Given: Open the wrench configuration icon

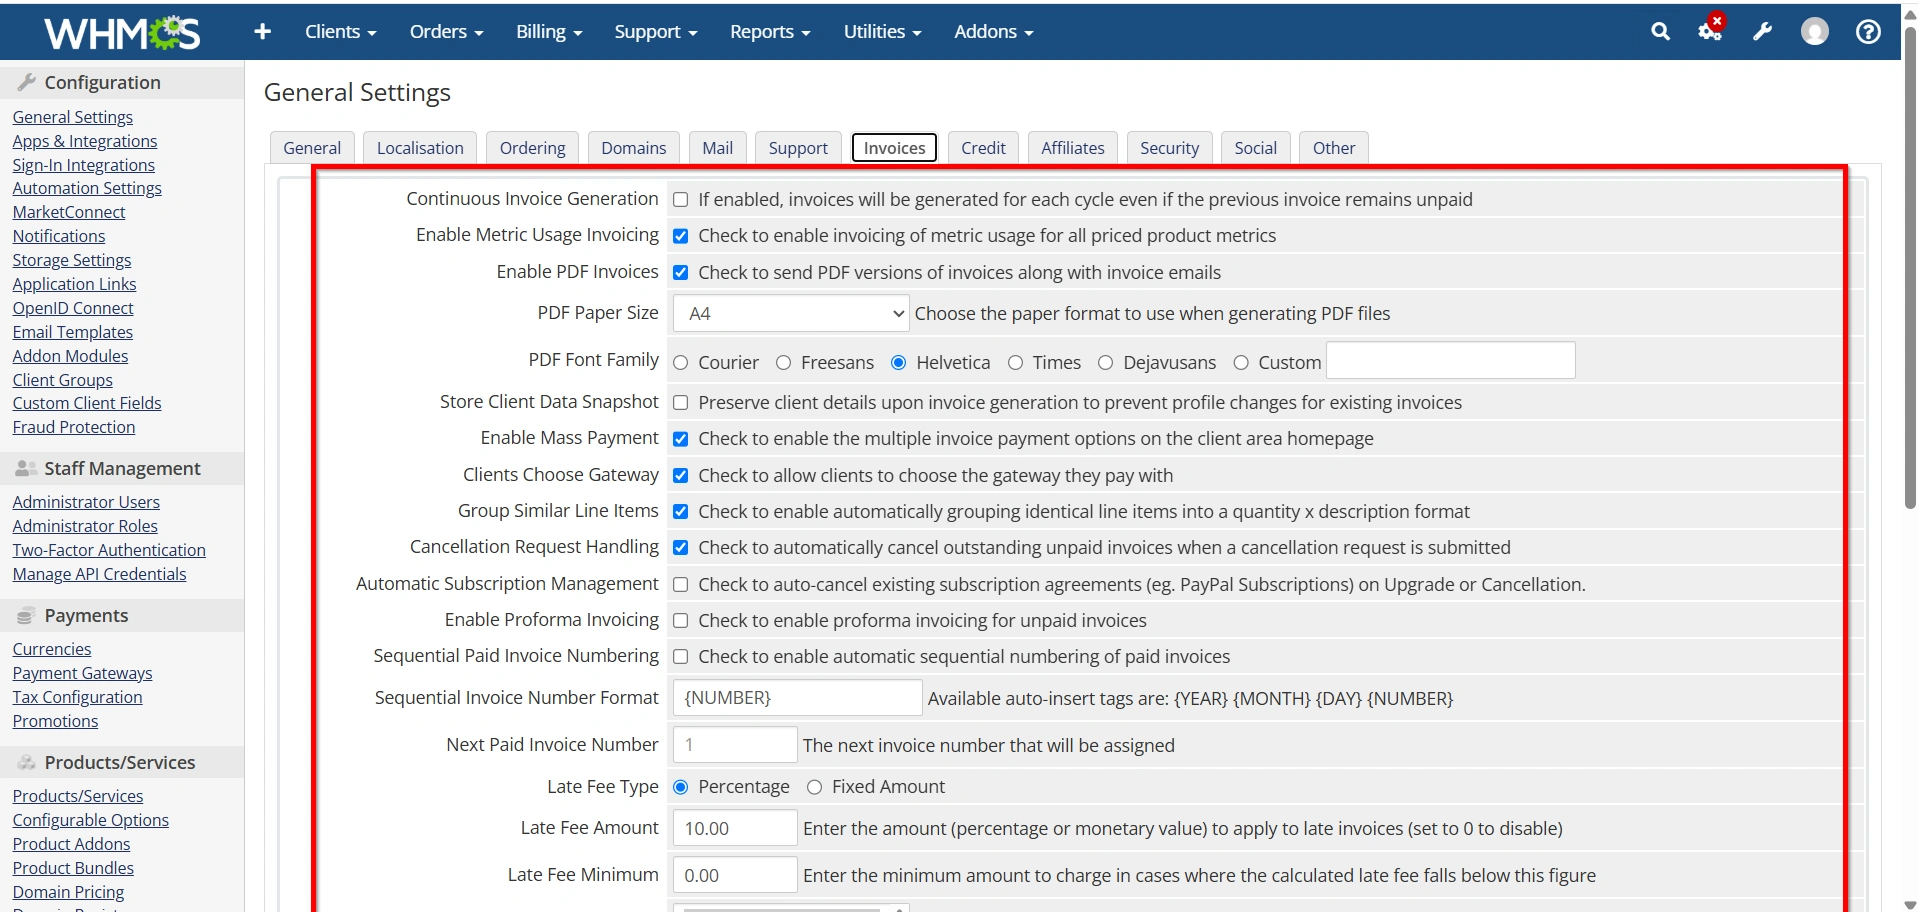Looking at the screenshot, I should click(1763, 32).
